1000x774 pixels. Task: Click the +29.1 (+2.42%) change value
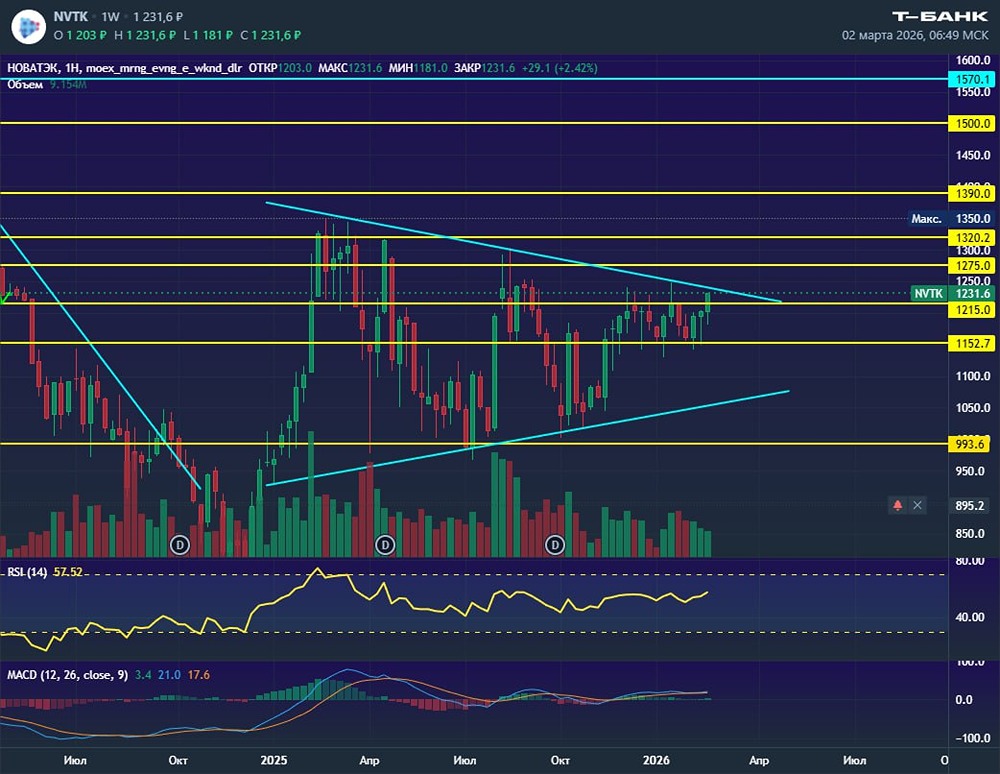point(559,68)
